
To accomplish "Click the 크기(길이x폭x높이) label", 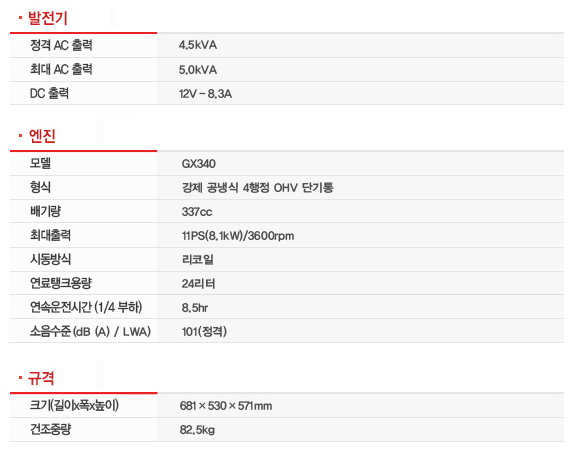I will pos(74,405).
